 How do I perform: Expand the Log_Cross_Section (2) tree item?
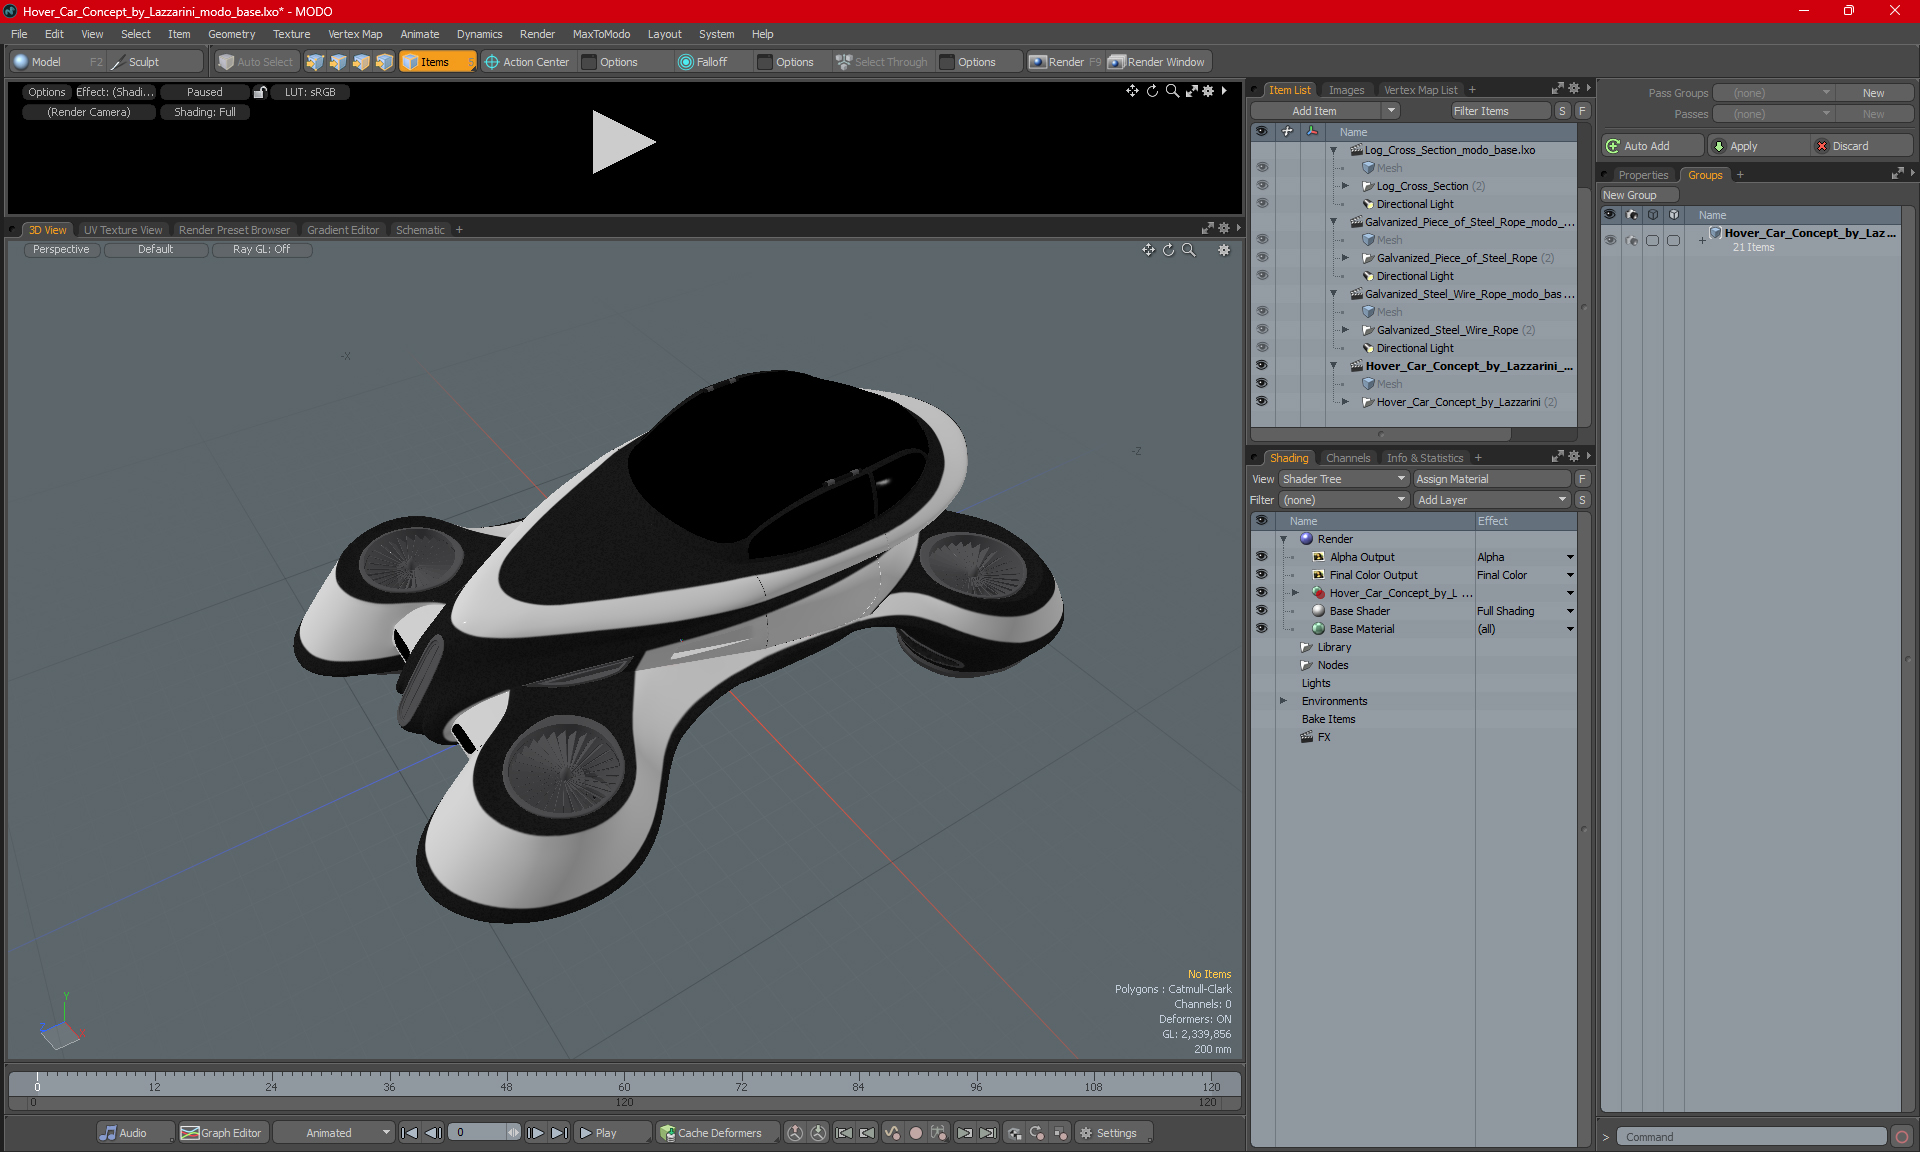tap(1345, 186)
